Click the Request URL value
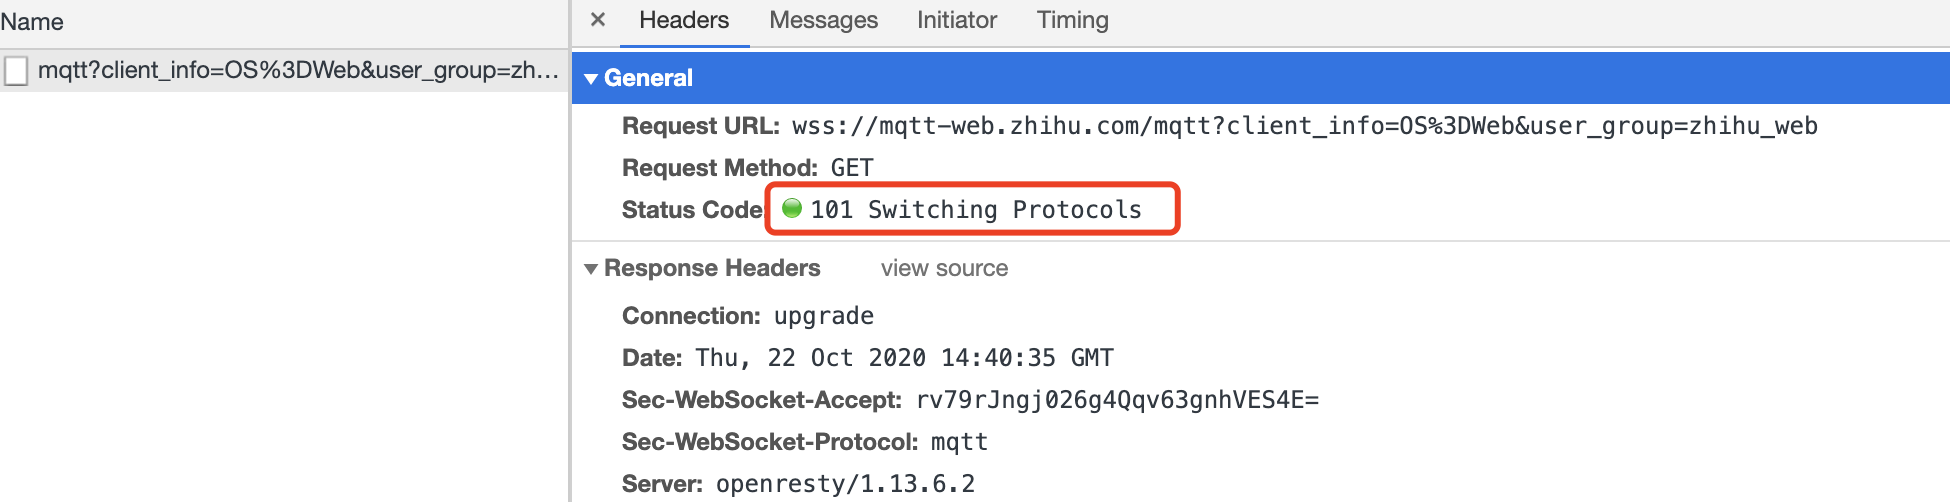This screenshot has width=1950, height=502. click(x=1305, y=126)
